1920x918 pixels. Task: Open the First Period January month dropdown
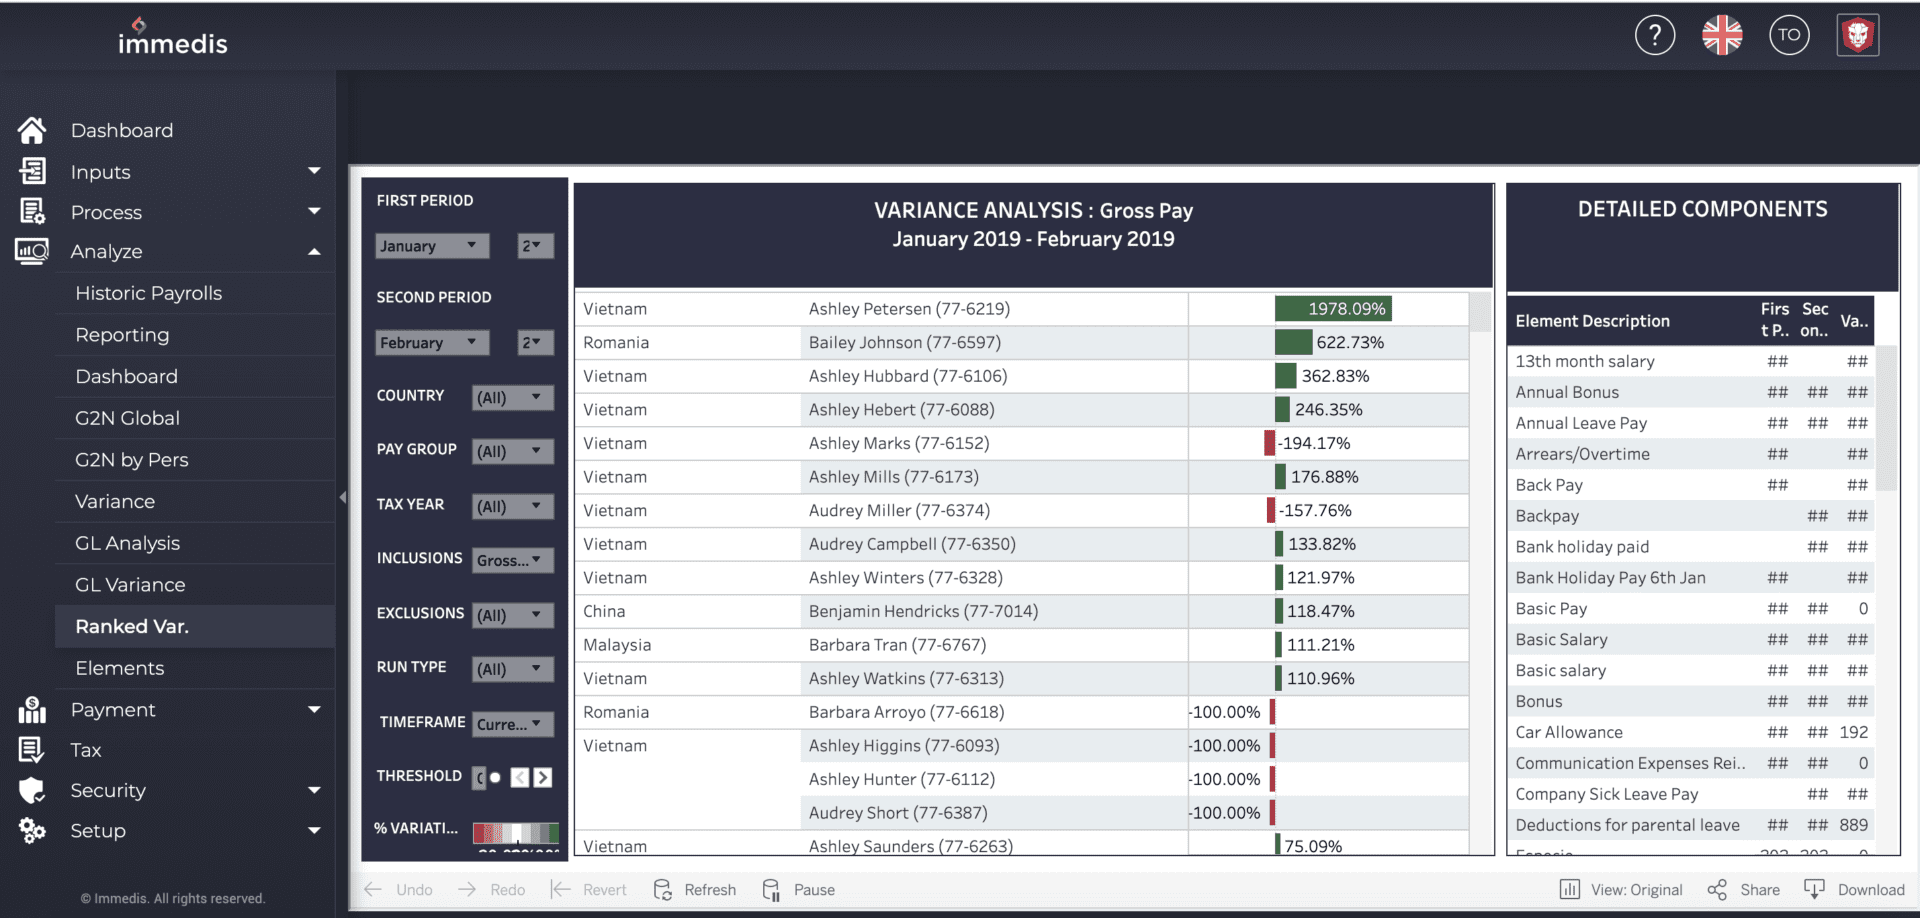pyautogui.click(x=431, y=246)
